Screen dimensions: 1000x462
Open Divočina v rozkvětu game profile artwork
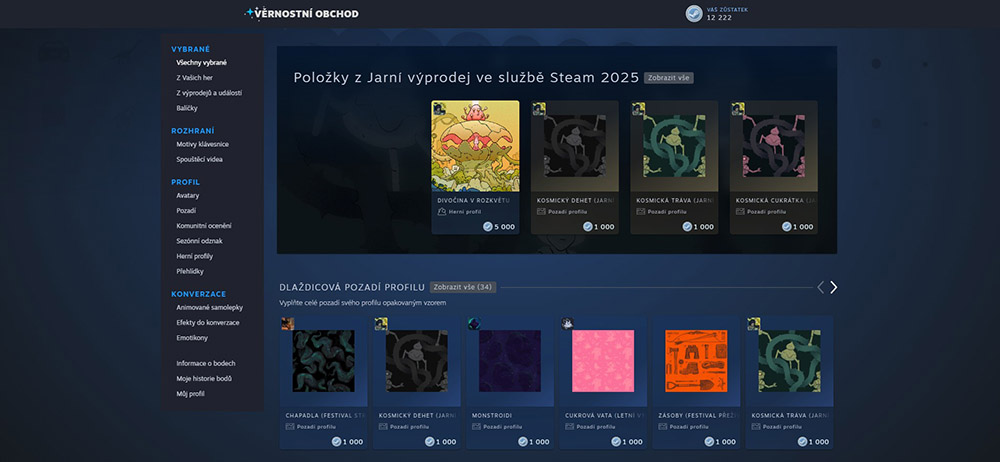475,146
